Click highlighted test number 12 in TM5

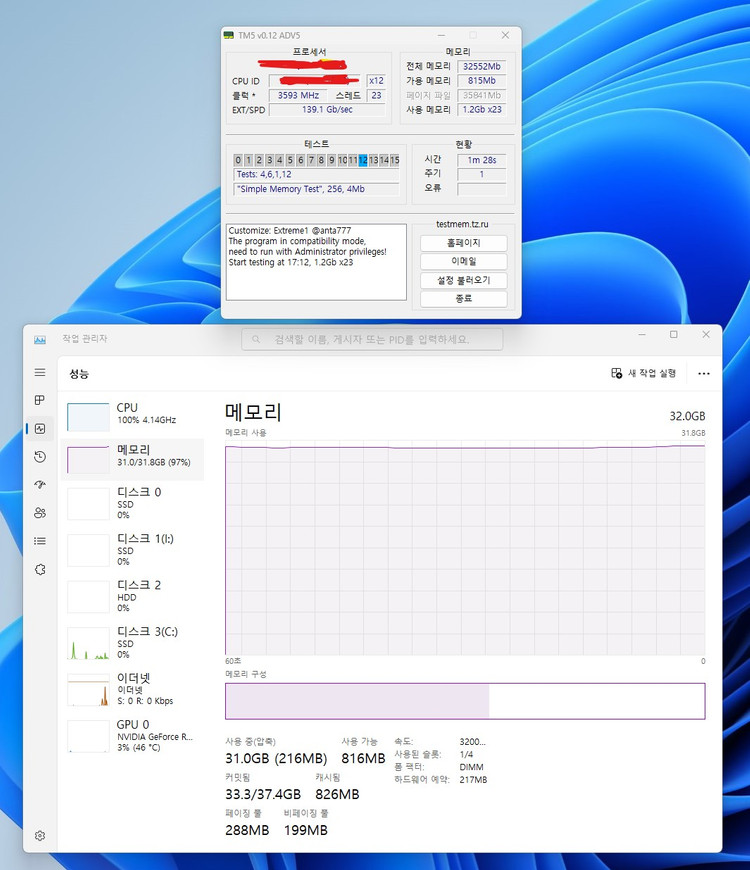click(363, 160)
